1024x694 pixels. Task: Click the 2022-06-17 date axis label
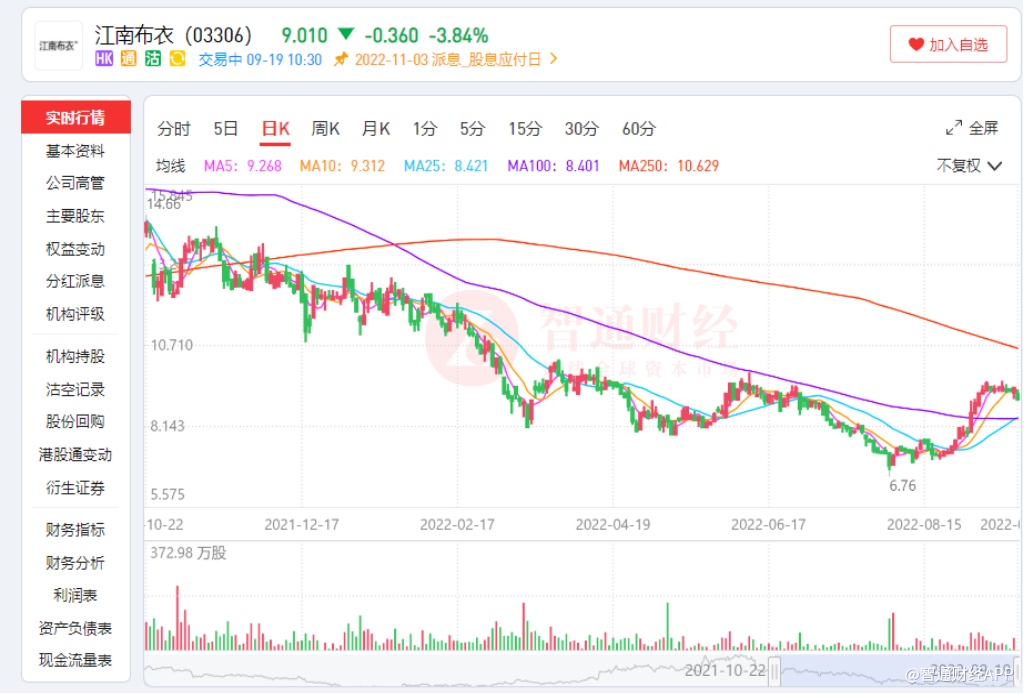point(768,525)
